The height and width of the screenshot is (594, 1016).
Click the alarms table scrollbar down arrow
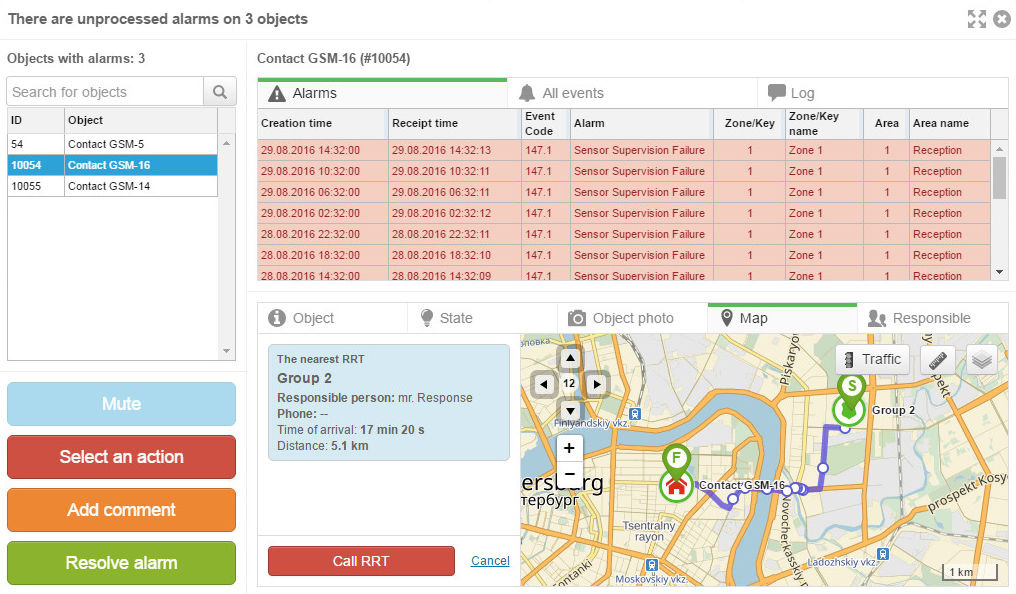coord(999,272)
